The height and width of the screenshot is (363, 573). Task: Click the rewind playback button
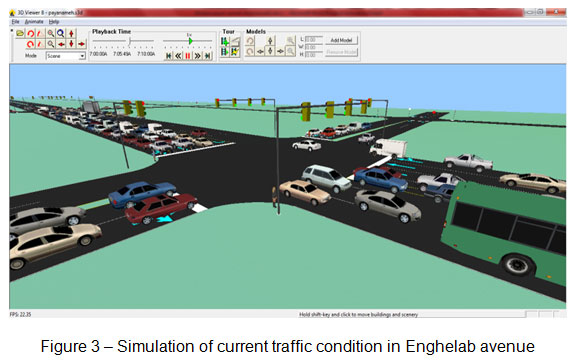(178, 56)
